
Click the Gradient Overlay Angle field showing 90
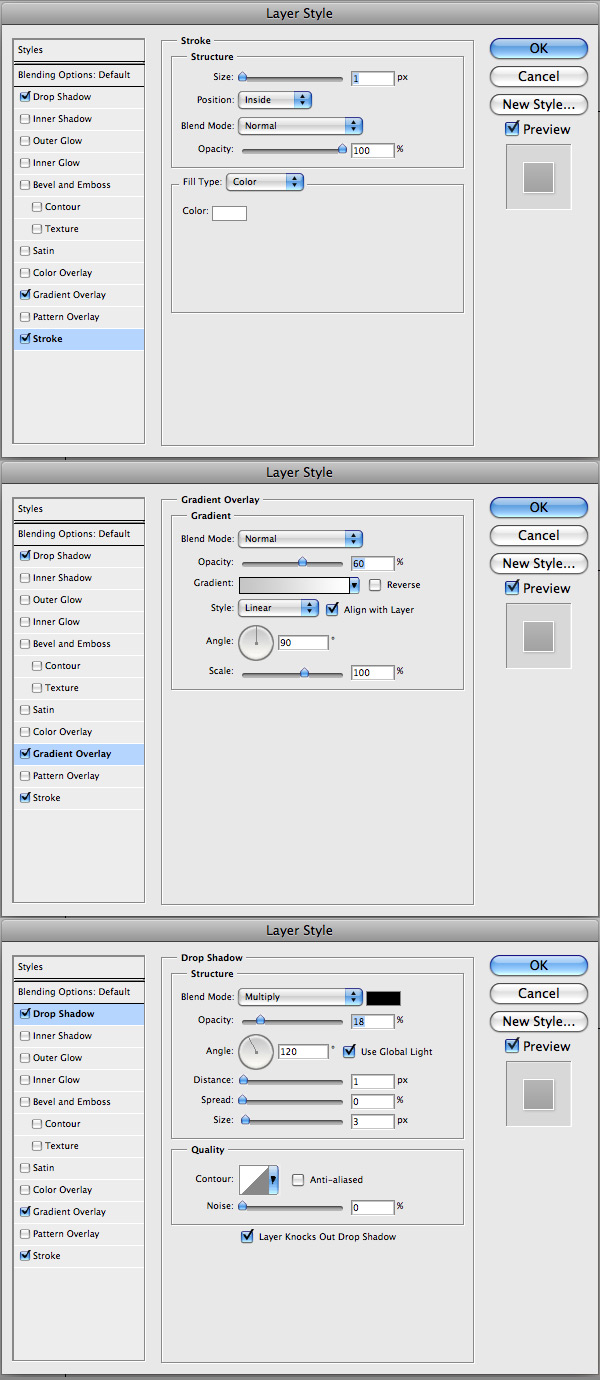[303, 643]
